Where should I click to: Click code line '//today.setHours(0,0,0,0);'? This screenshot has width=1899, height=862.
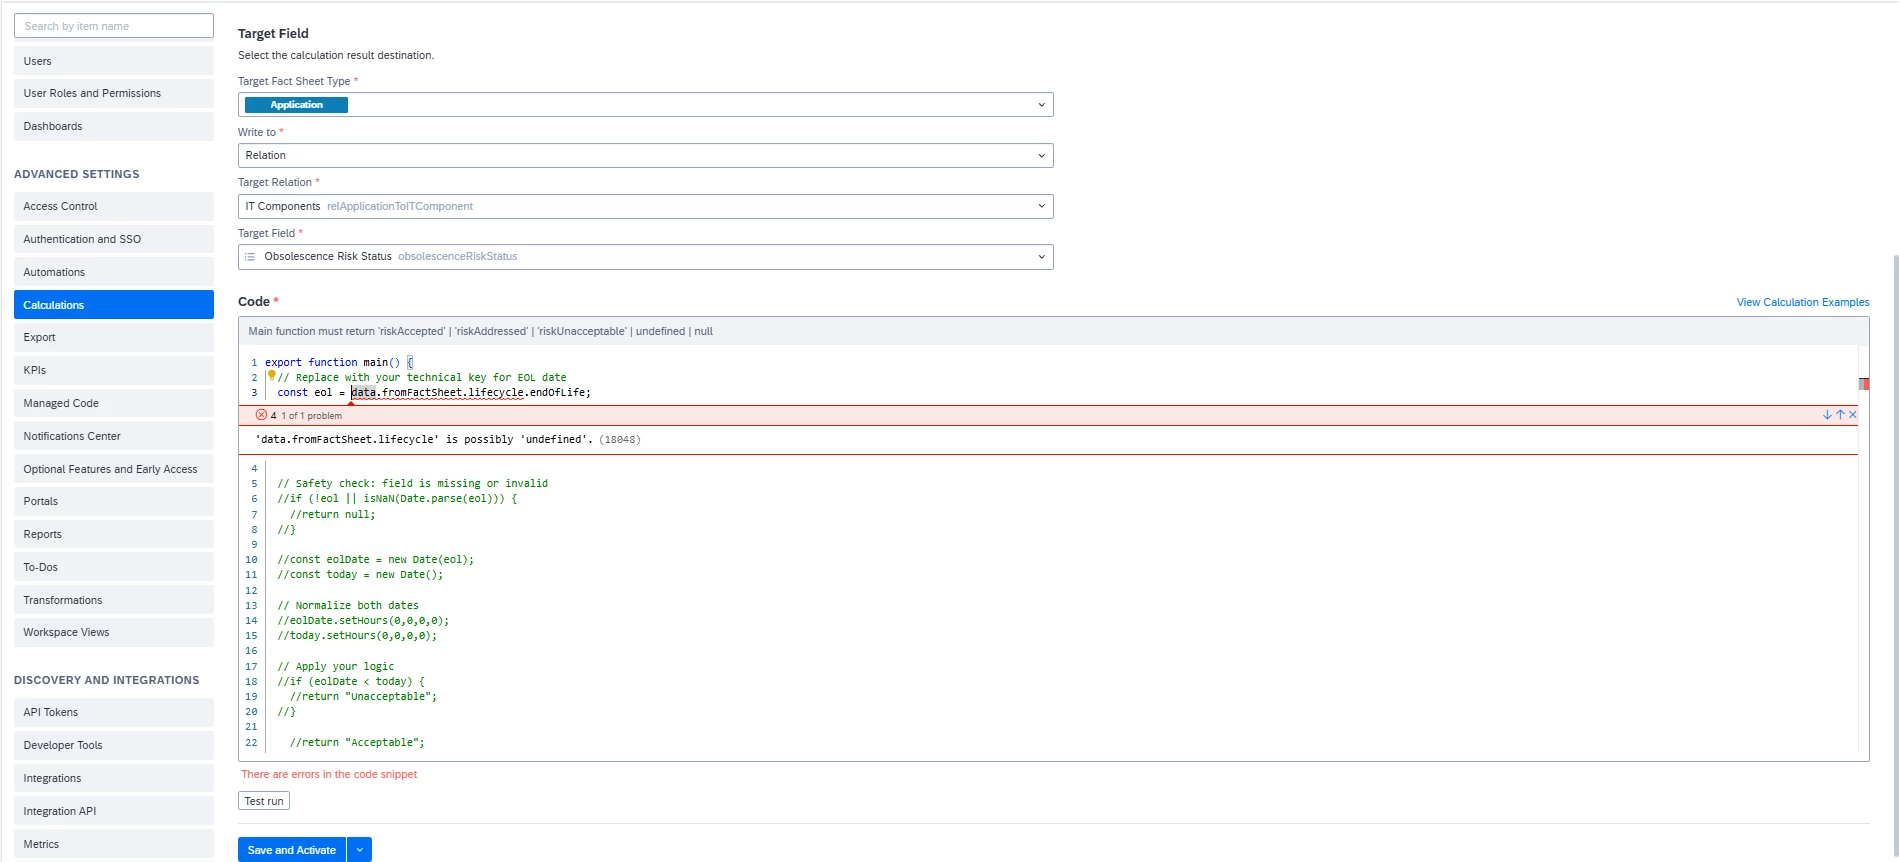tap(357, 636)
